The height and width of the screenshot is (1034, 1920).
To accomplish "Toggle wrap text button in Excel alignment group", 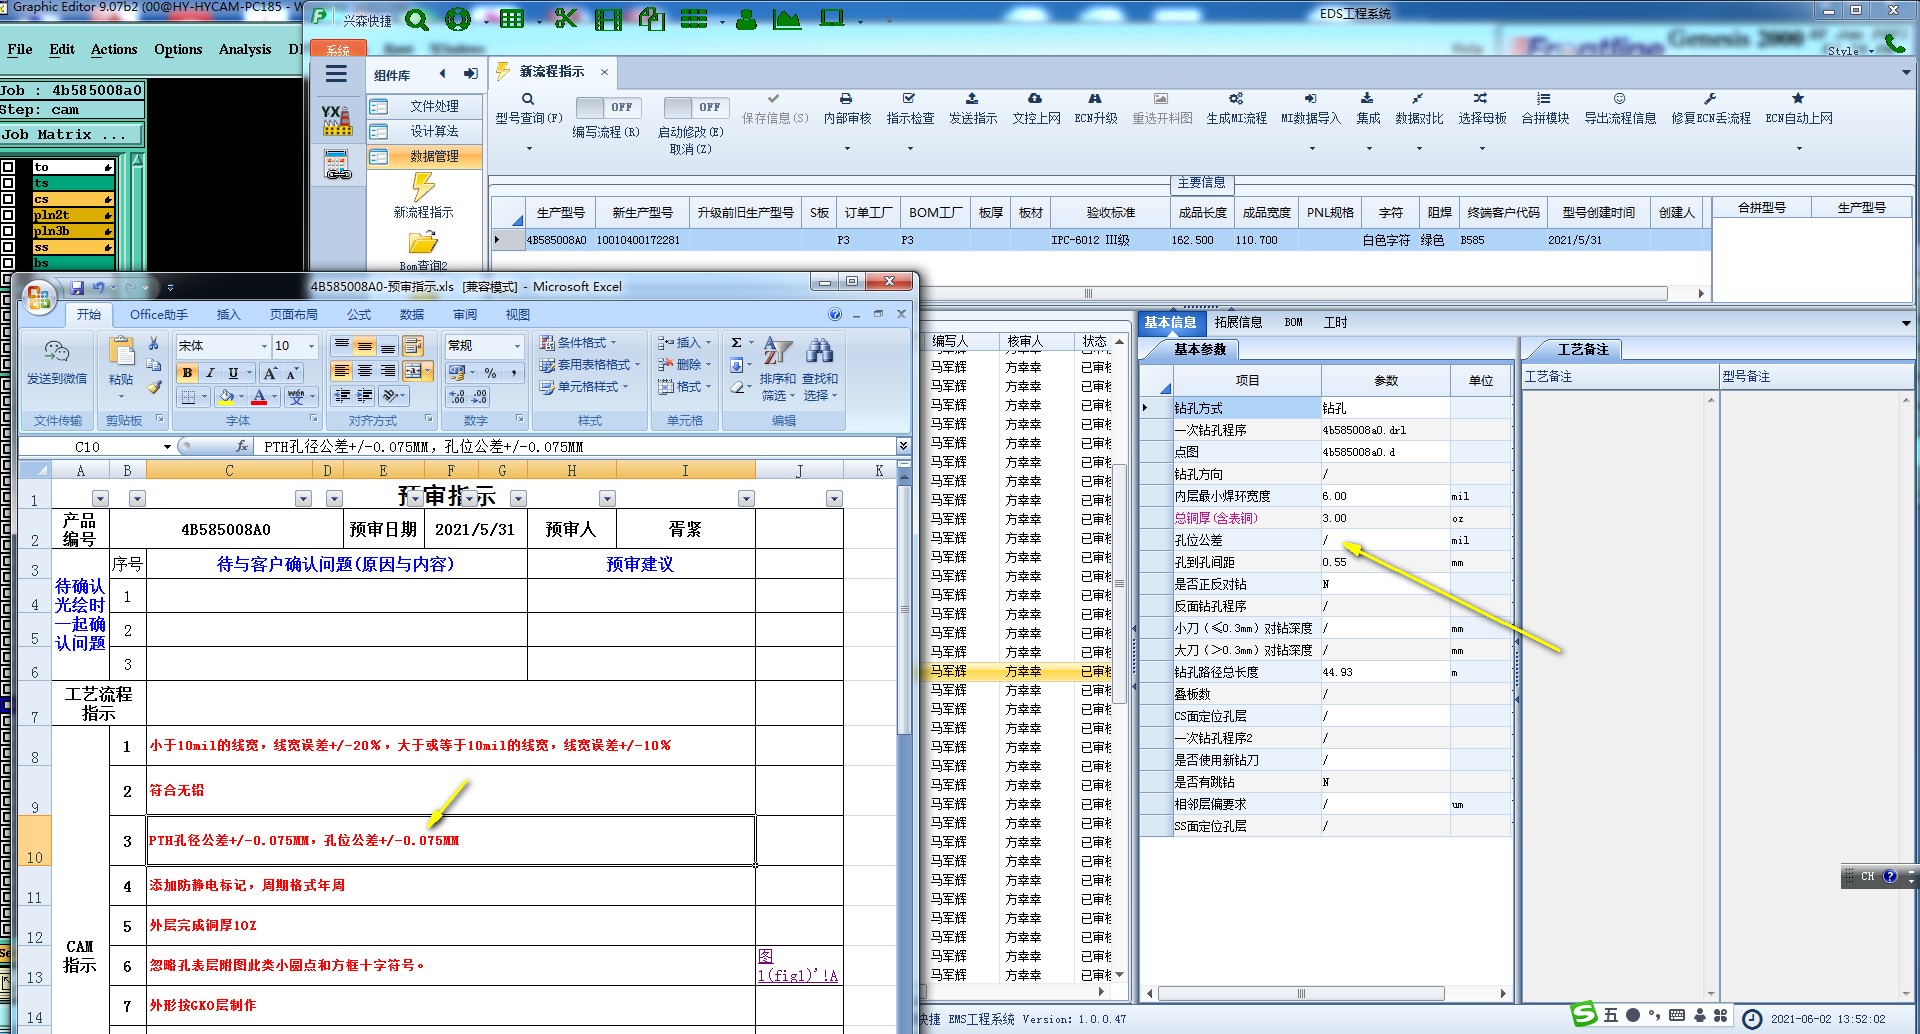I will 412,346.
